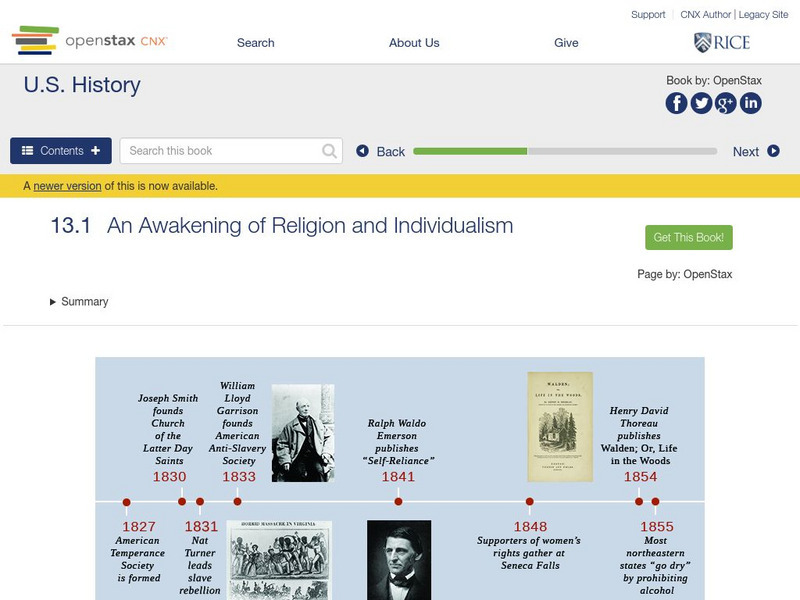Click the Facebook share icon
800x600 pixels.
pyautogui.click(x=677, y=103)
